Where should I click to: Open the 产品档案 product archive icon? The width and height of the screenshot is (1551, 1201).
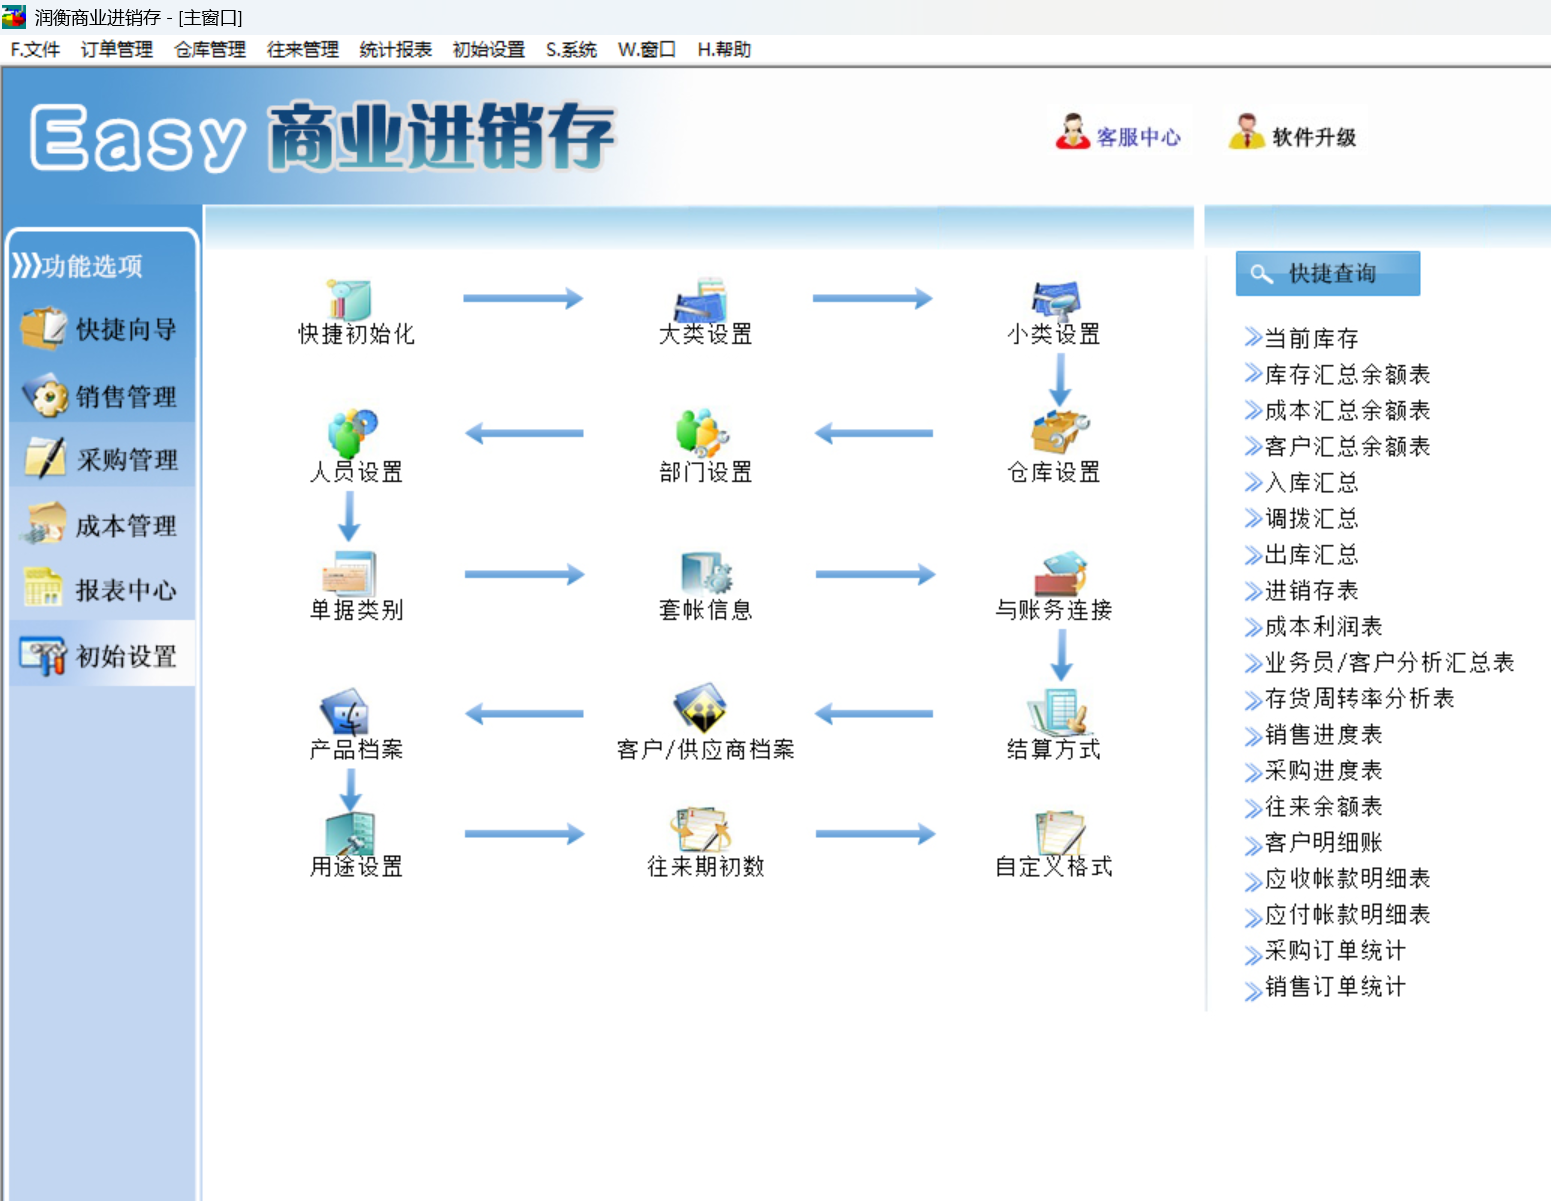[x=345, y=712]
